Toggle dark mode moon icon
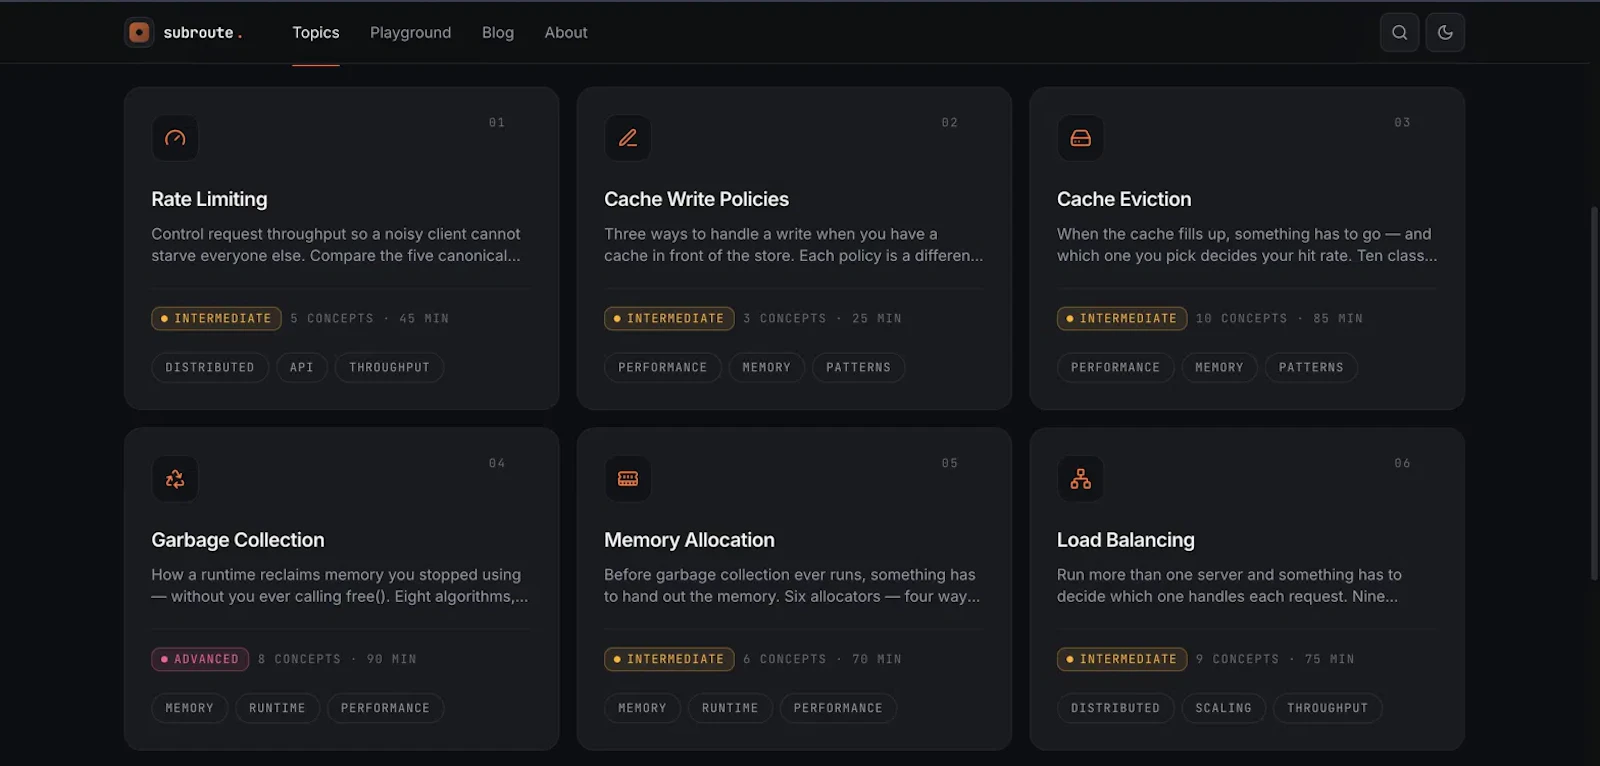Screen dimensions: 1600x766 [1445, 32]
